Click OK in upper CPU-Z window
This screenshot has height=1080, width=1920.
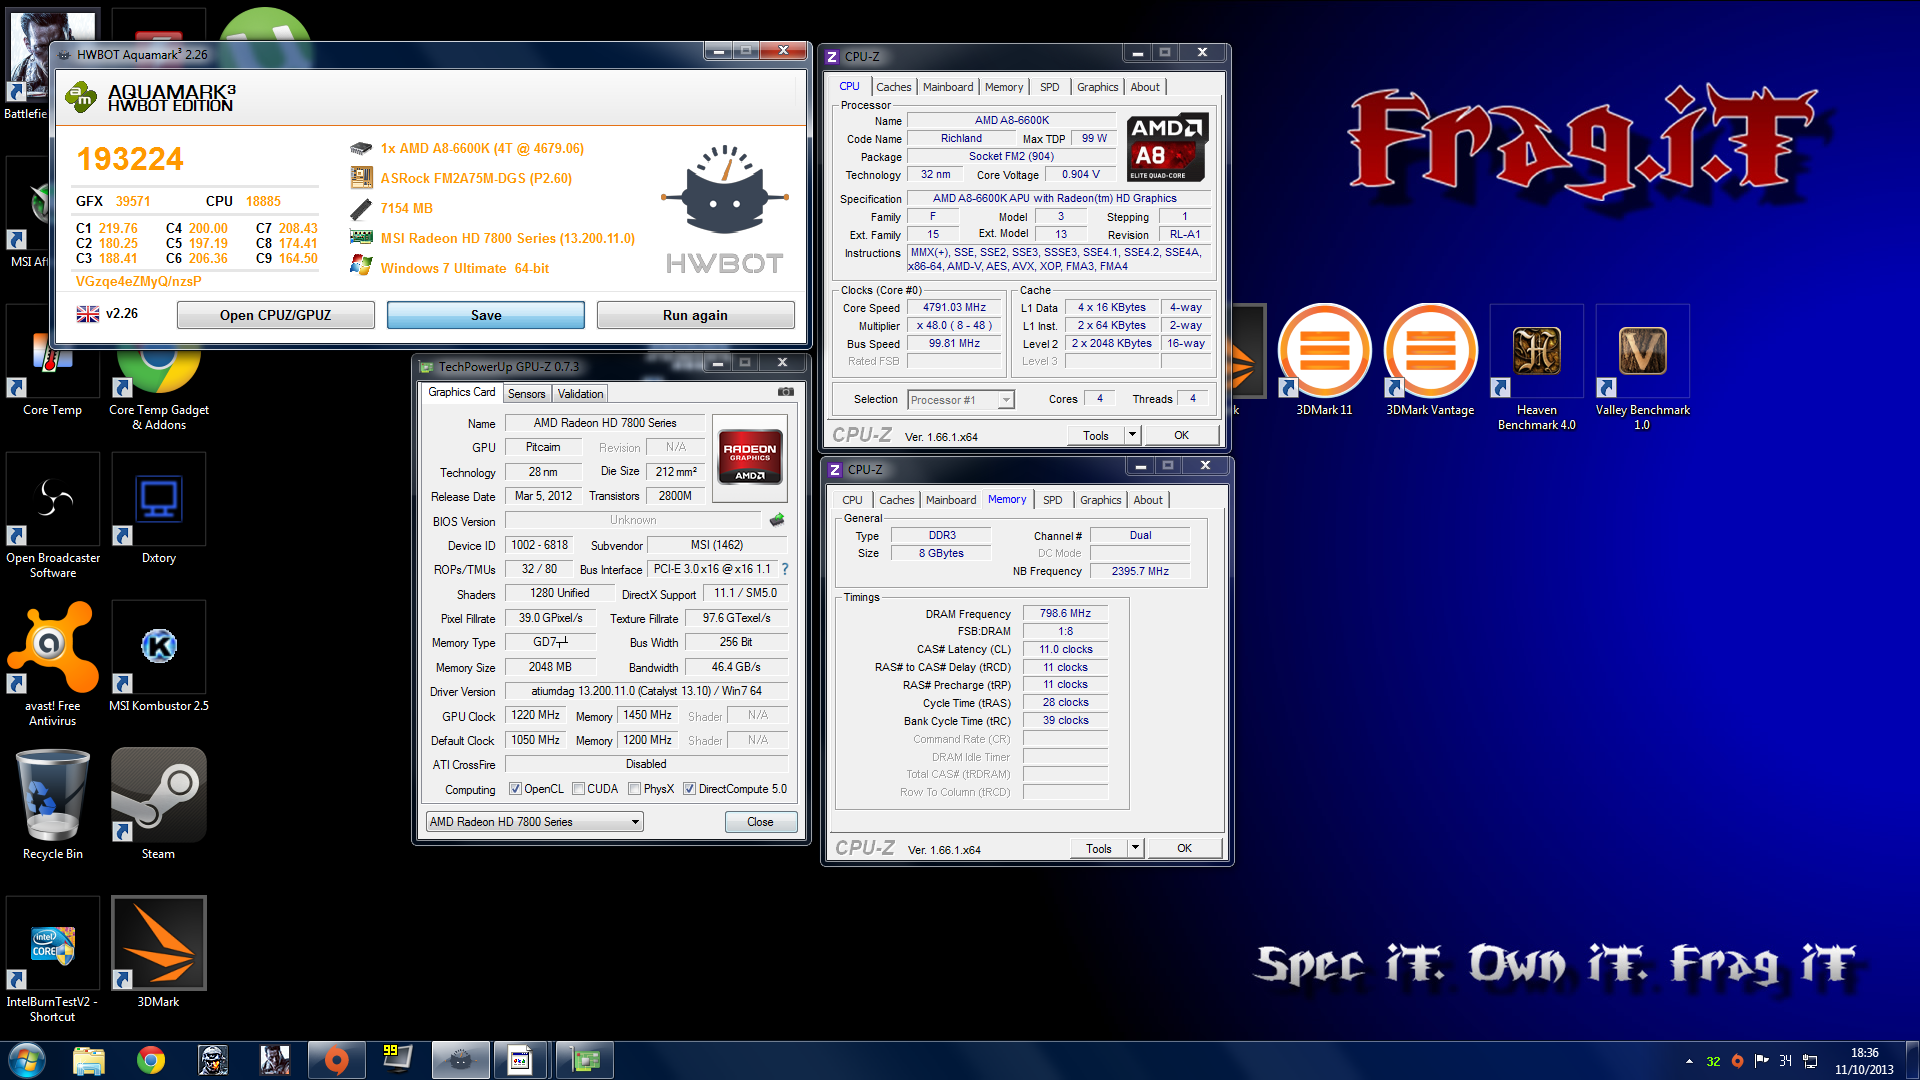click(1181, 435)
